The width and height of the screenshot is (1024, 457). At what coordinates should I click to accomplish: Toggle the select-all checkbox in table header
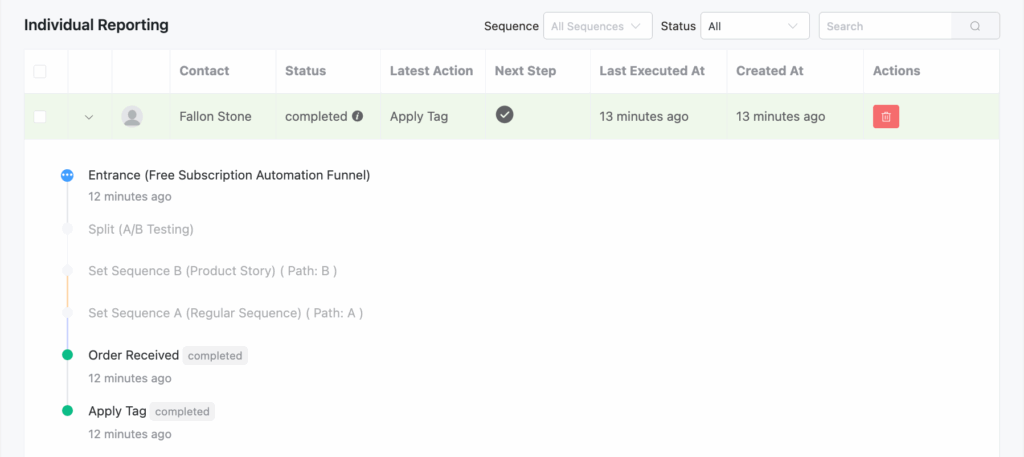(40, 71)
